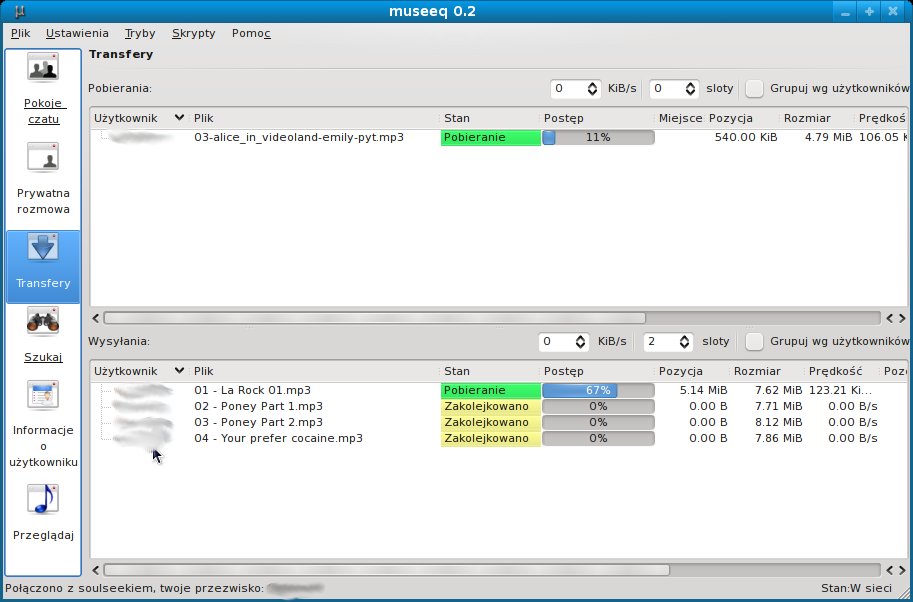Toggle sort arrow on Wysyłania Użytkownik column
Viewport: 913px width, 602px height.
[x=179, y=370]
